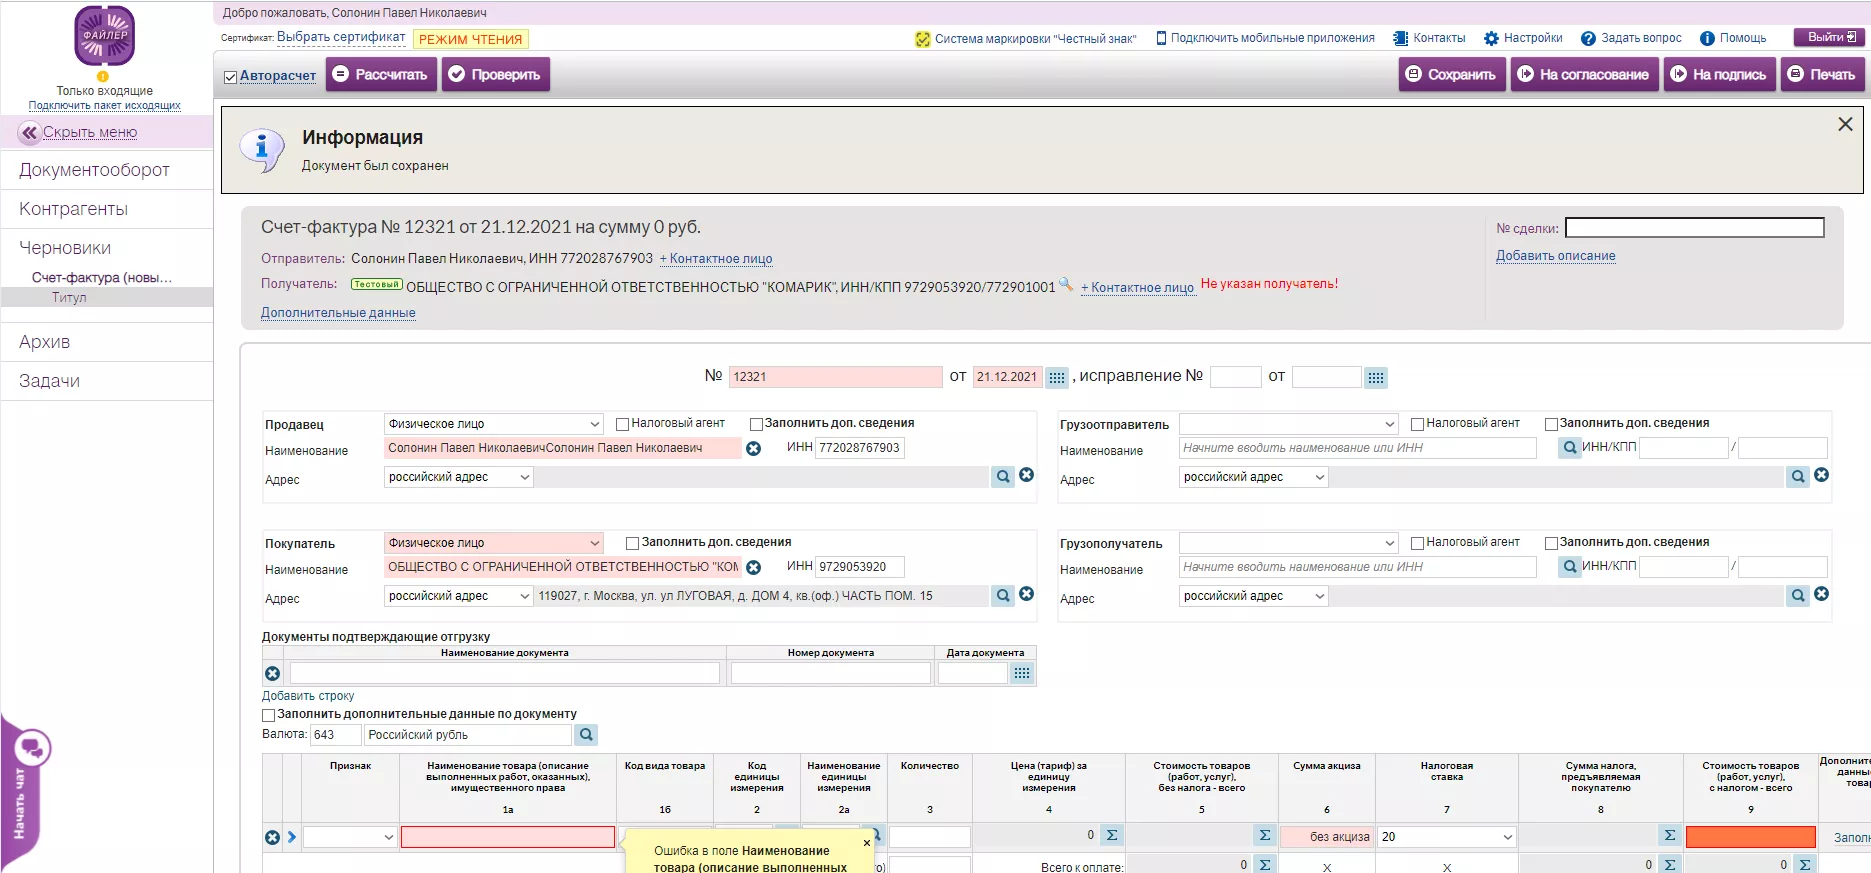
Task: Click the № сделки input field
Action: 1695,228
